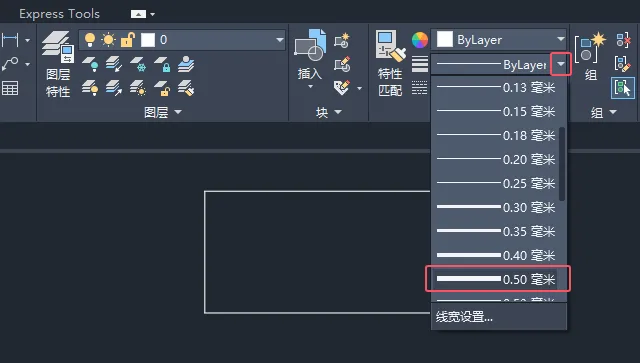This screenshot has height=363, width=640.
Task: Open the Express Tools ribbon tab
Action: pos(59,14)
